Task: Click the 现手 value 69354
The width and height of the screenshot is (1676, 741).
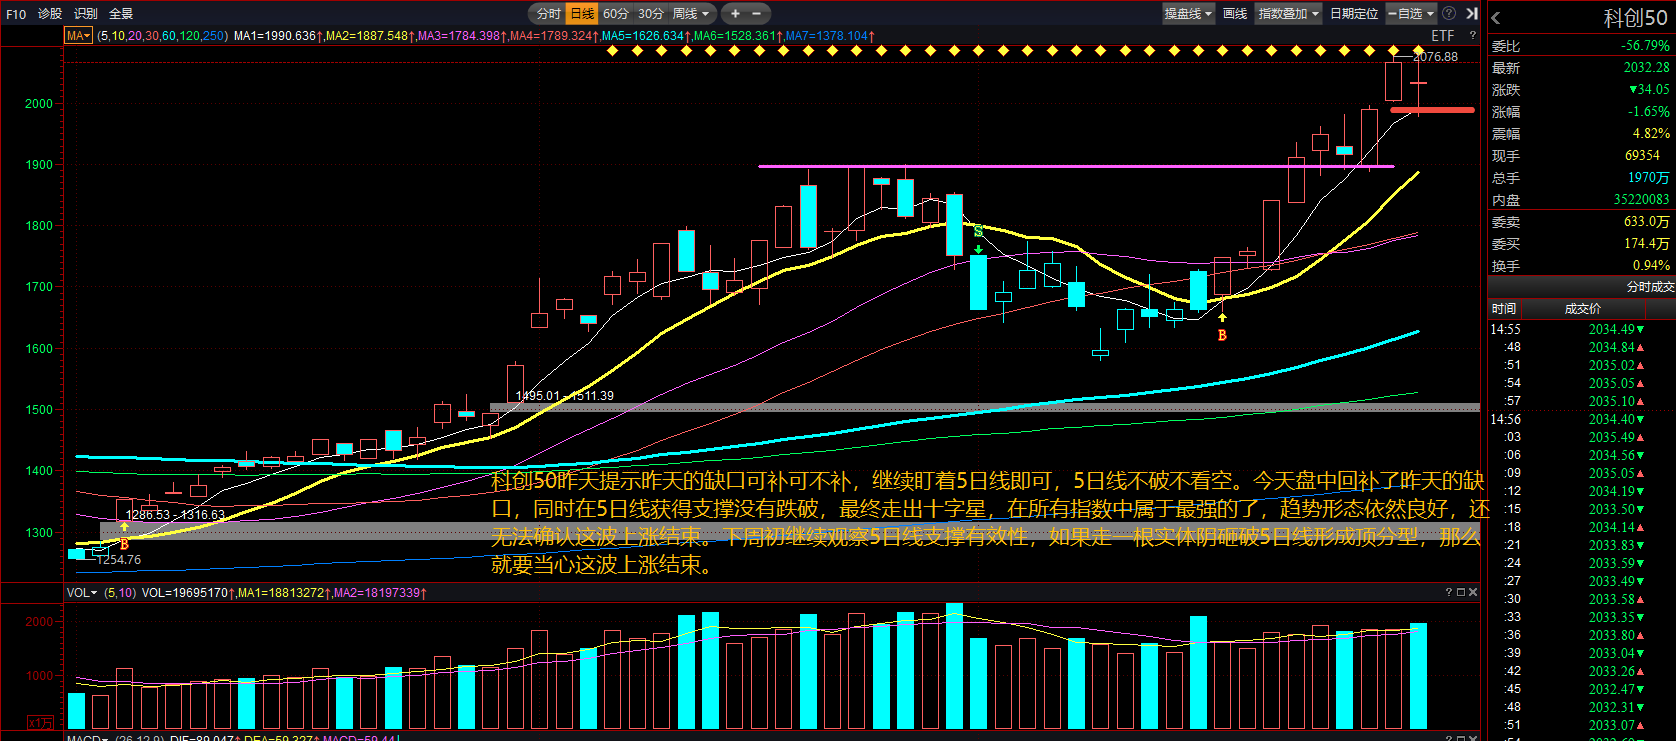Action: click(x=1642, y=156)
